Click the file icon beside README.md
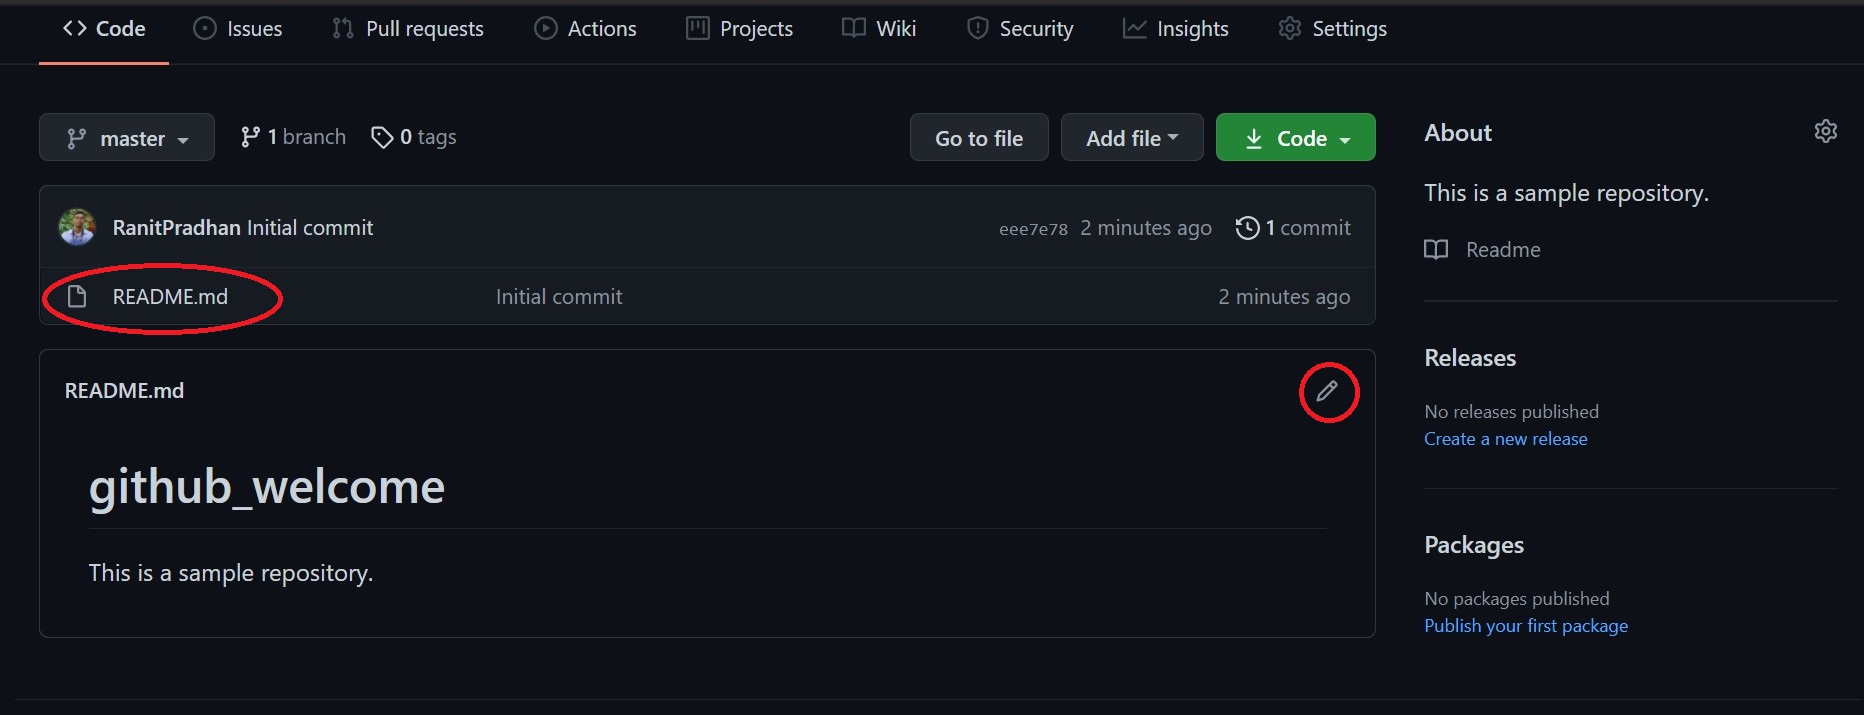The width and height of the screenshot is (1864, 715). coord(77,297)
